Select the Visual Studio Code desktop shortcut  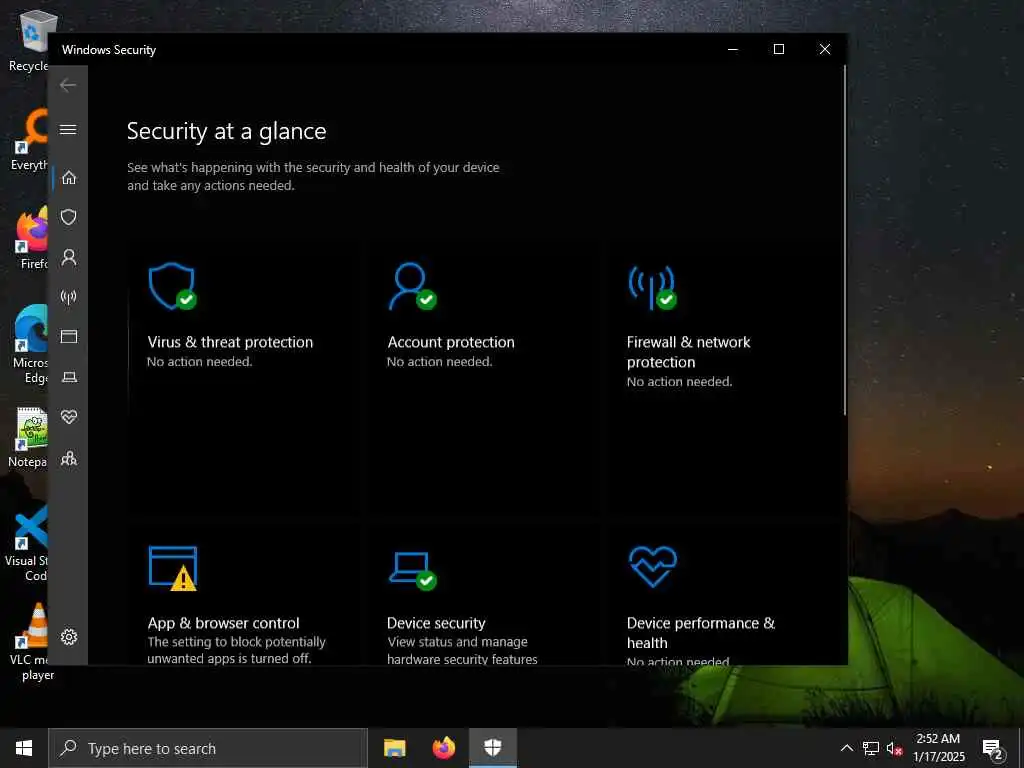(27, 543)
